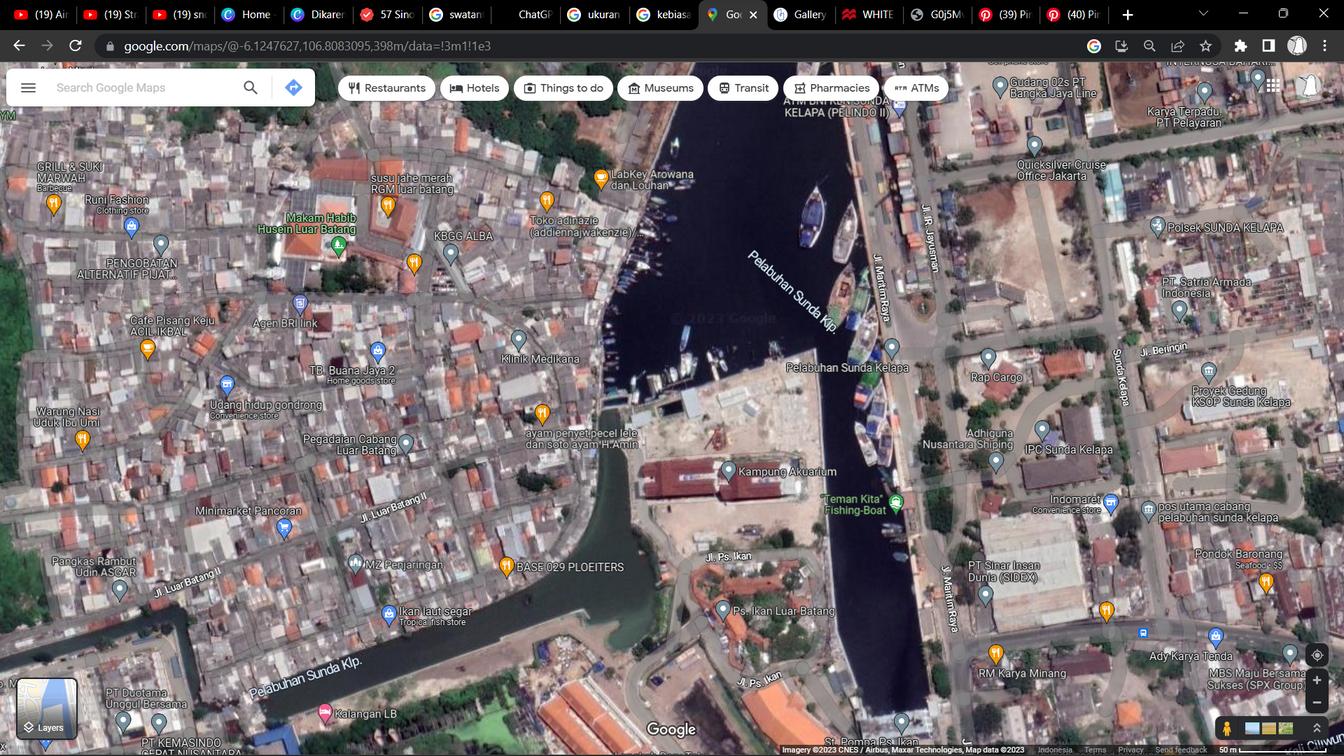This screenshot has height=756, width=1344.
Task: Switch to the 57 Sino browser tab
Action: pyautogui.click(x=386, y=14)
